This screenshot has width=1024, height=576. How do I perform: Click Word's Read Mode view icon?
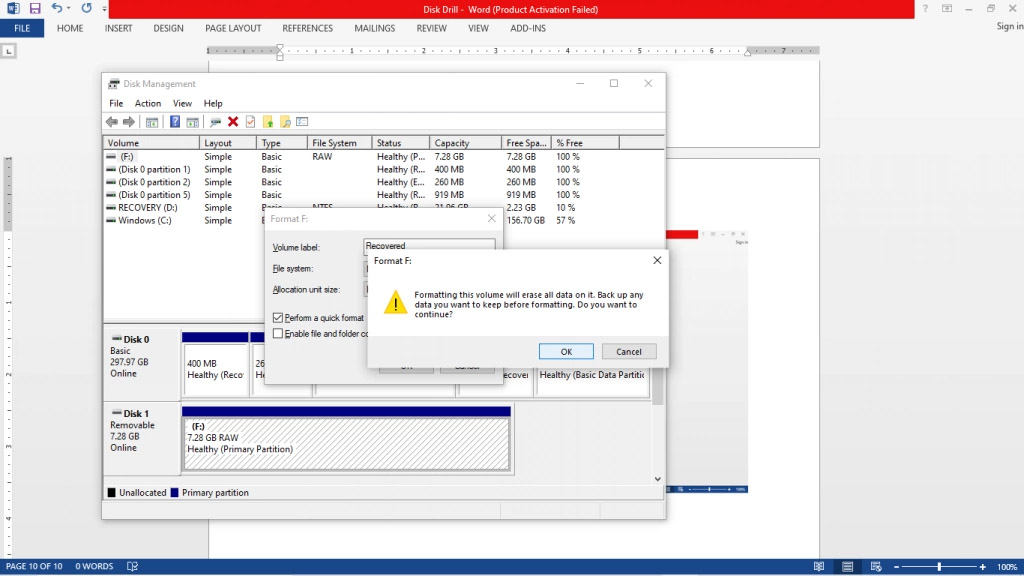[x=818, y=567]
